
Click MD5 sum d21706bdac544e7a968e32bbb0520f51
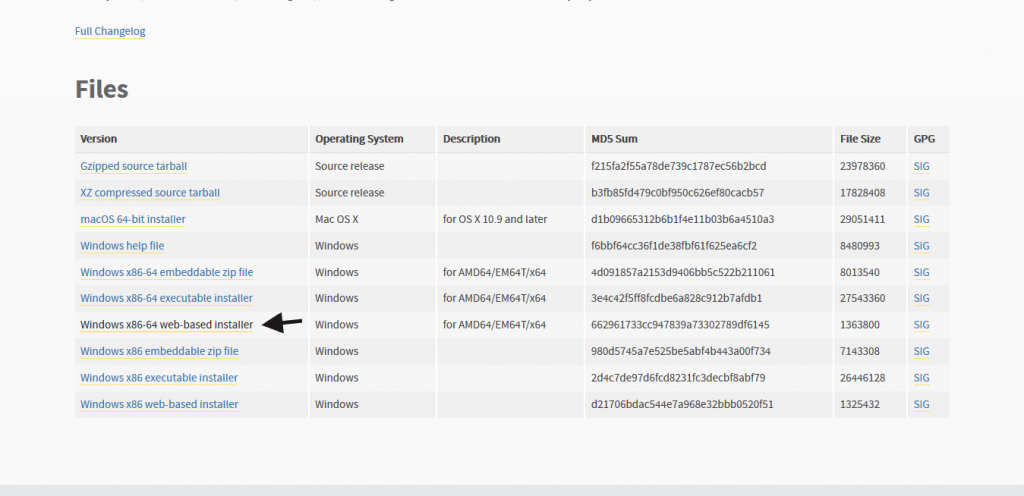(x=682, y=404)
